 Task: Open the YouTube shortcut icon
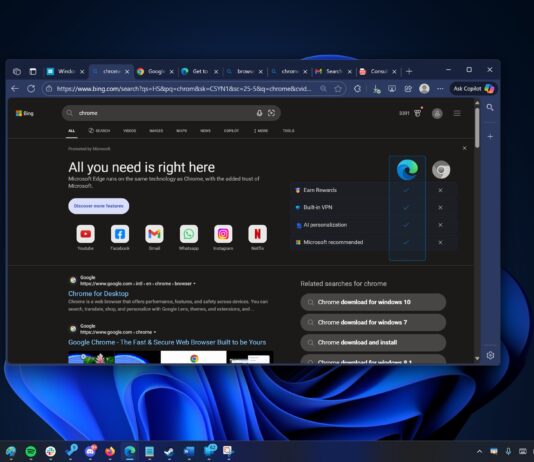coord(85,234)
